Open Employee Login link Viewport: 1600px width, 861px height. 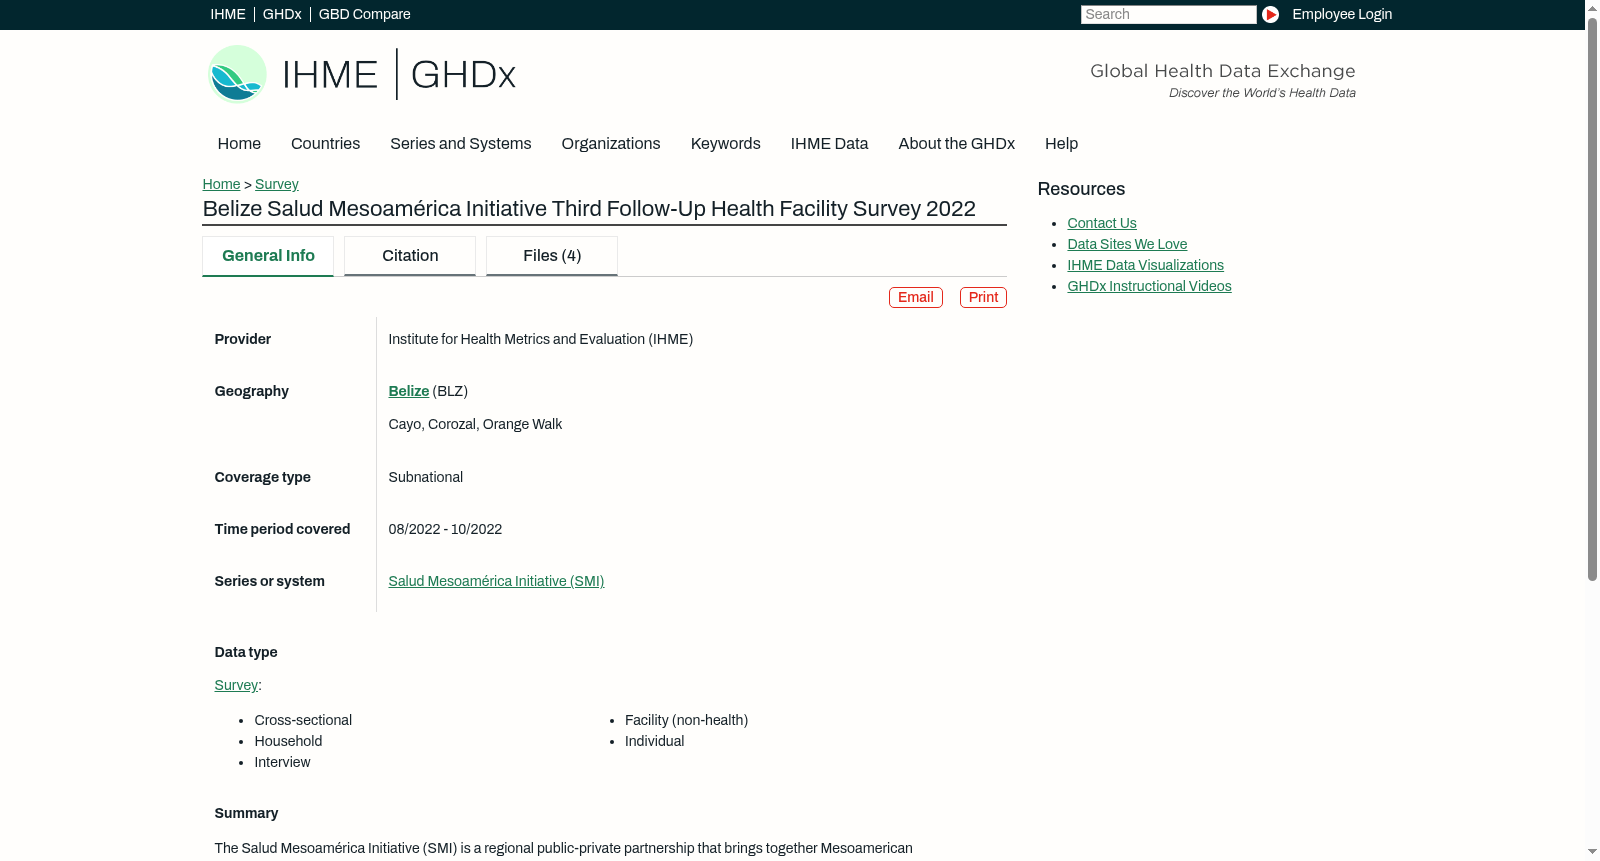point(1342,14)
